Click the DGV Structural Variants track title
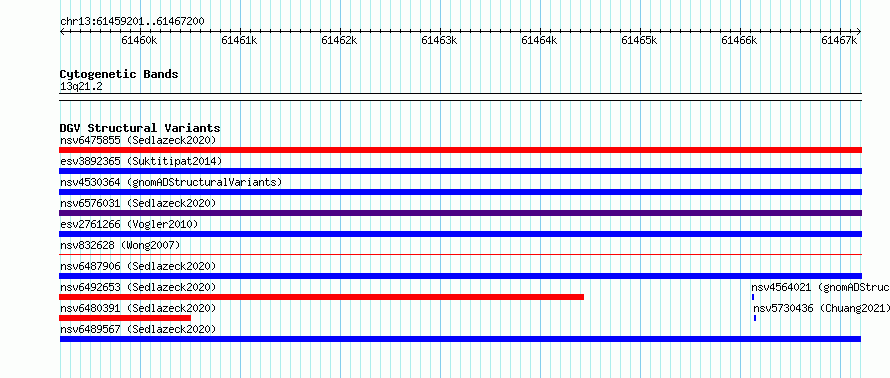This screenshot has height=378, width=890. [x=140, y=128]
